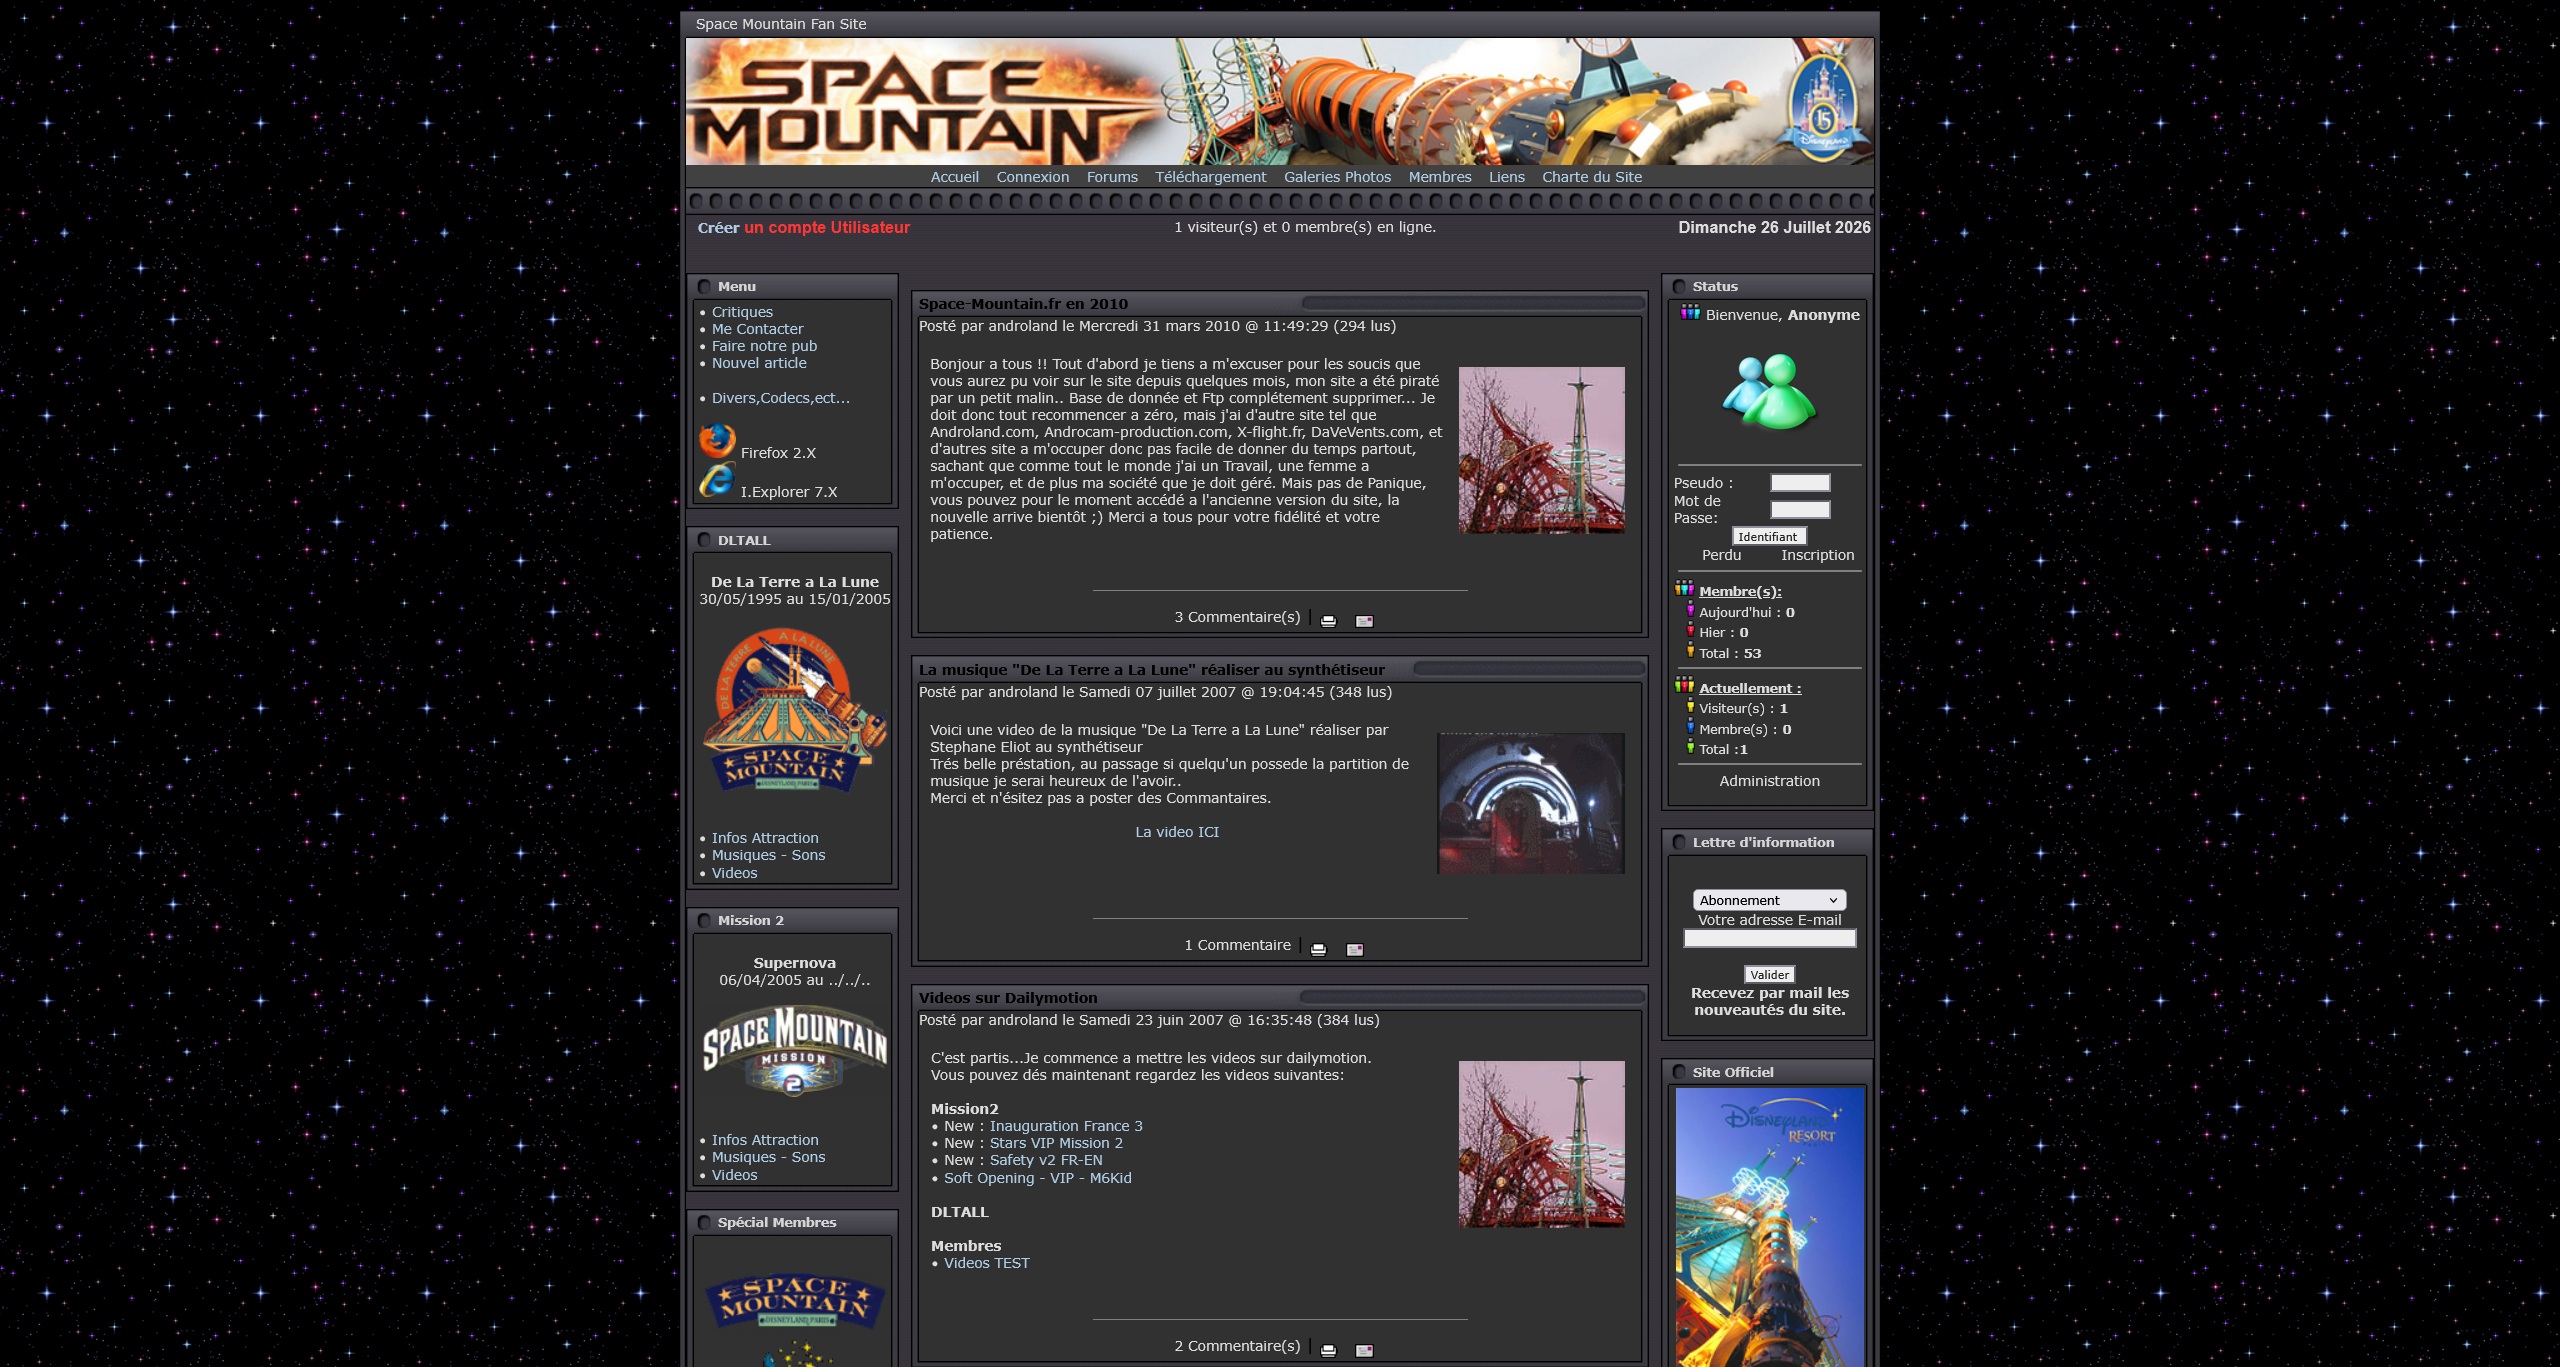Image resolution: width=2560 pixels, height=1367 pixels.
Task: Open 2 Commentaire(s) link
Action: tap(1237, 1346)
